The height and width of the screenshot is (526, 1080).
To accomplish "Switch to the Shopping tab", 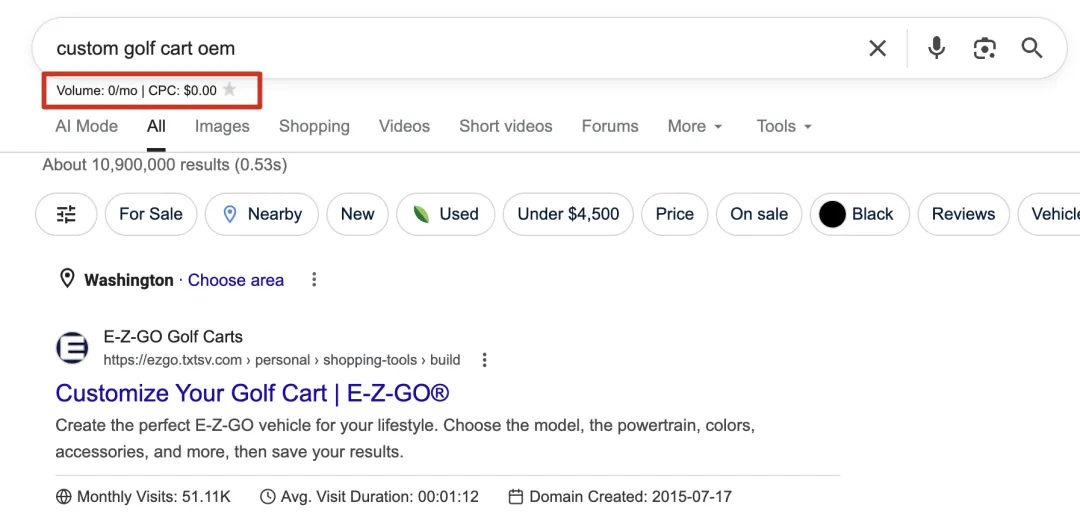I will (314, 126).
